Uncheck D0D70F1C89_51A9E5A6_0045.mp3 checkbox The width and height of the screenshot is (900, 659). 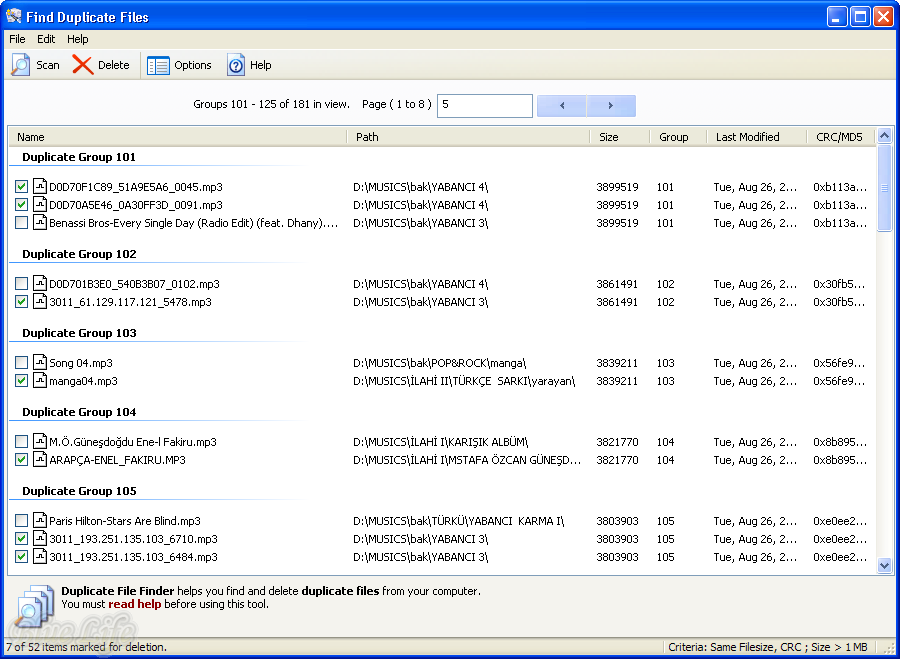click(x=22, y=187)
